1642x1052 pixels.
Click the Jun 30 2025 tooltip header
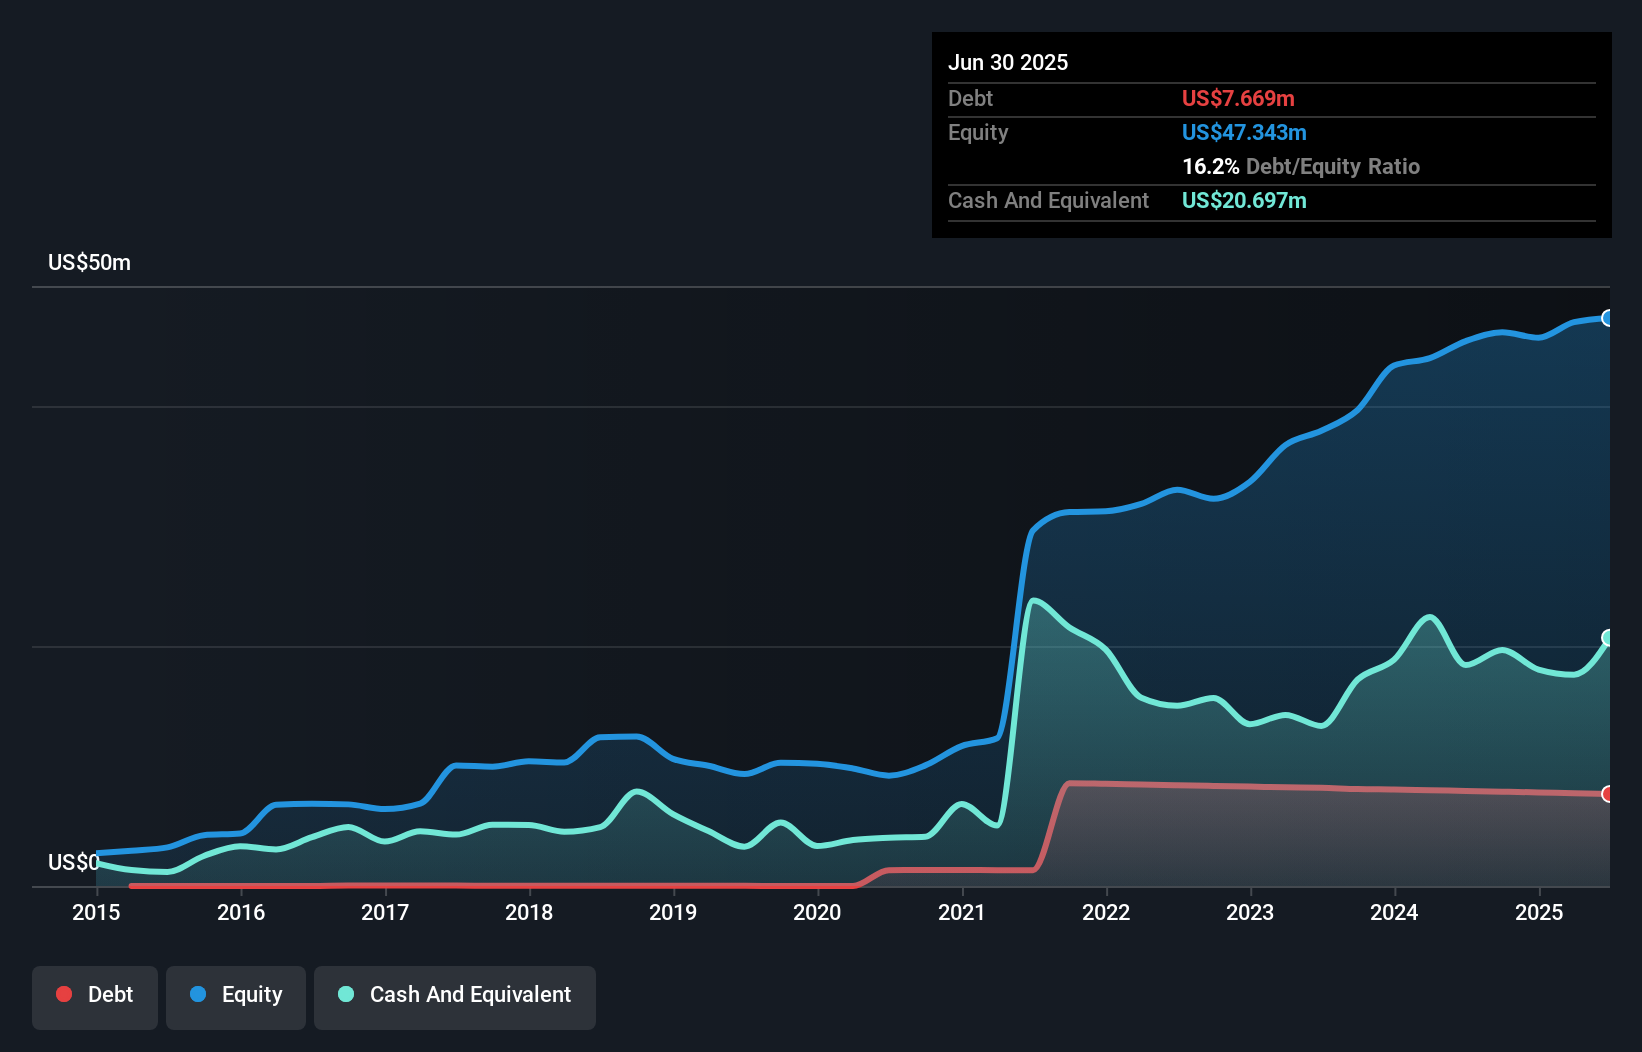point(1008,62)
